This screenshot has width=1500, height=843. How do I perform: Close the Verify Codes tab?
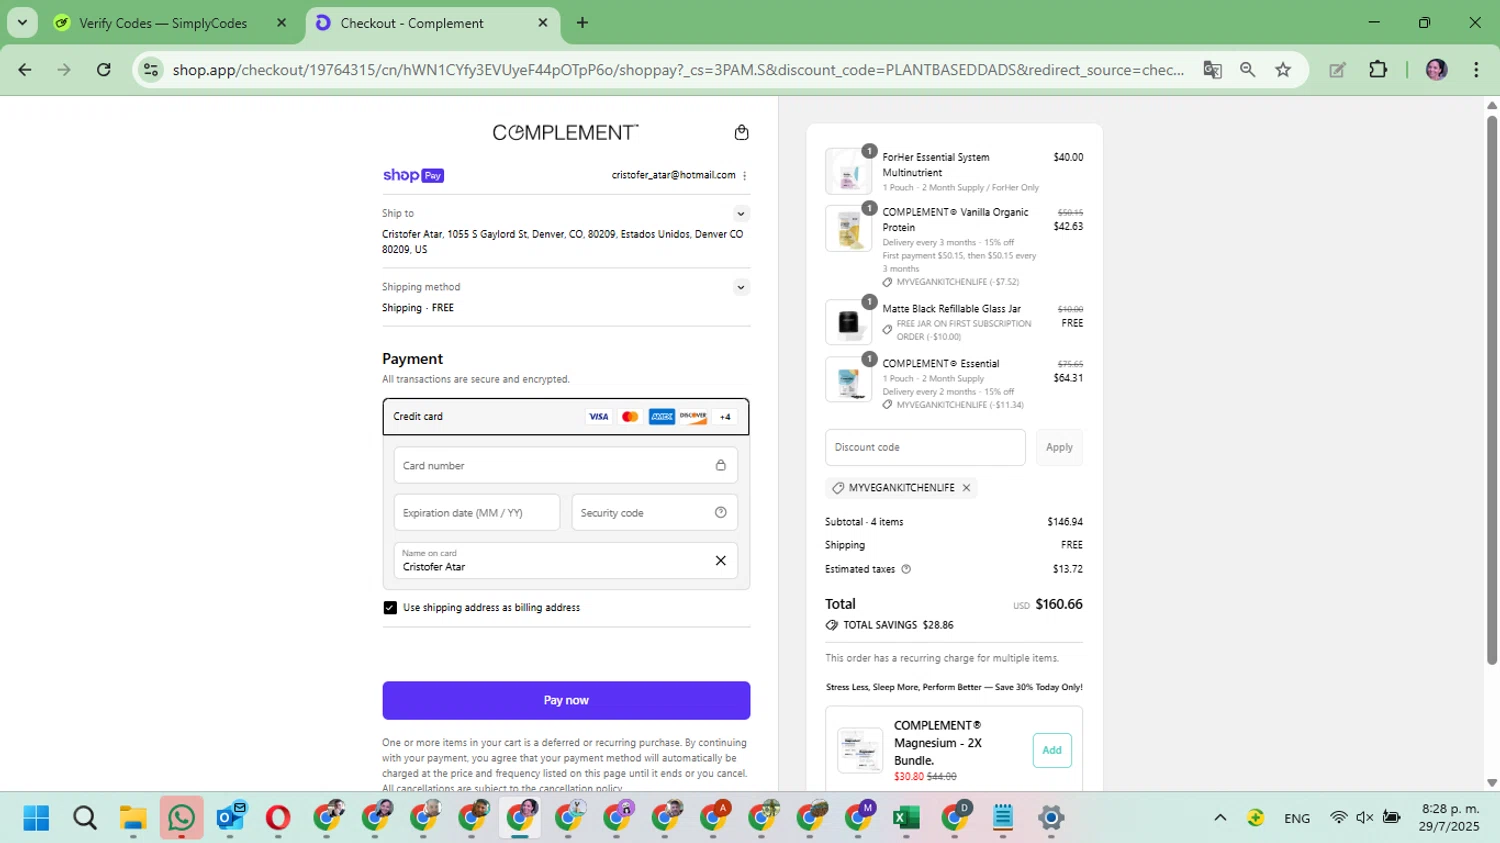tap(281, 23)
